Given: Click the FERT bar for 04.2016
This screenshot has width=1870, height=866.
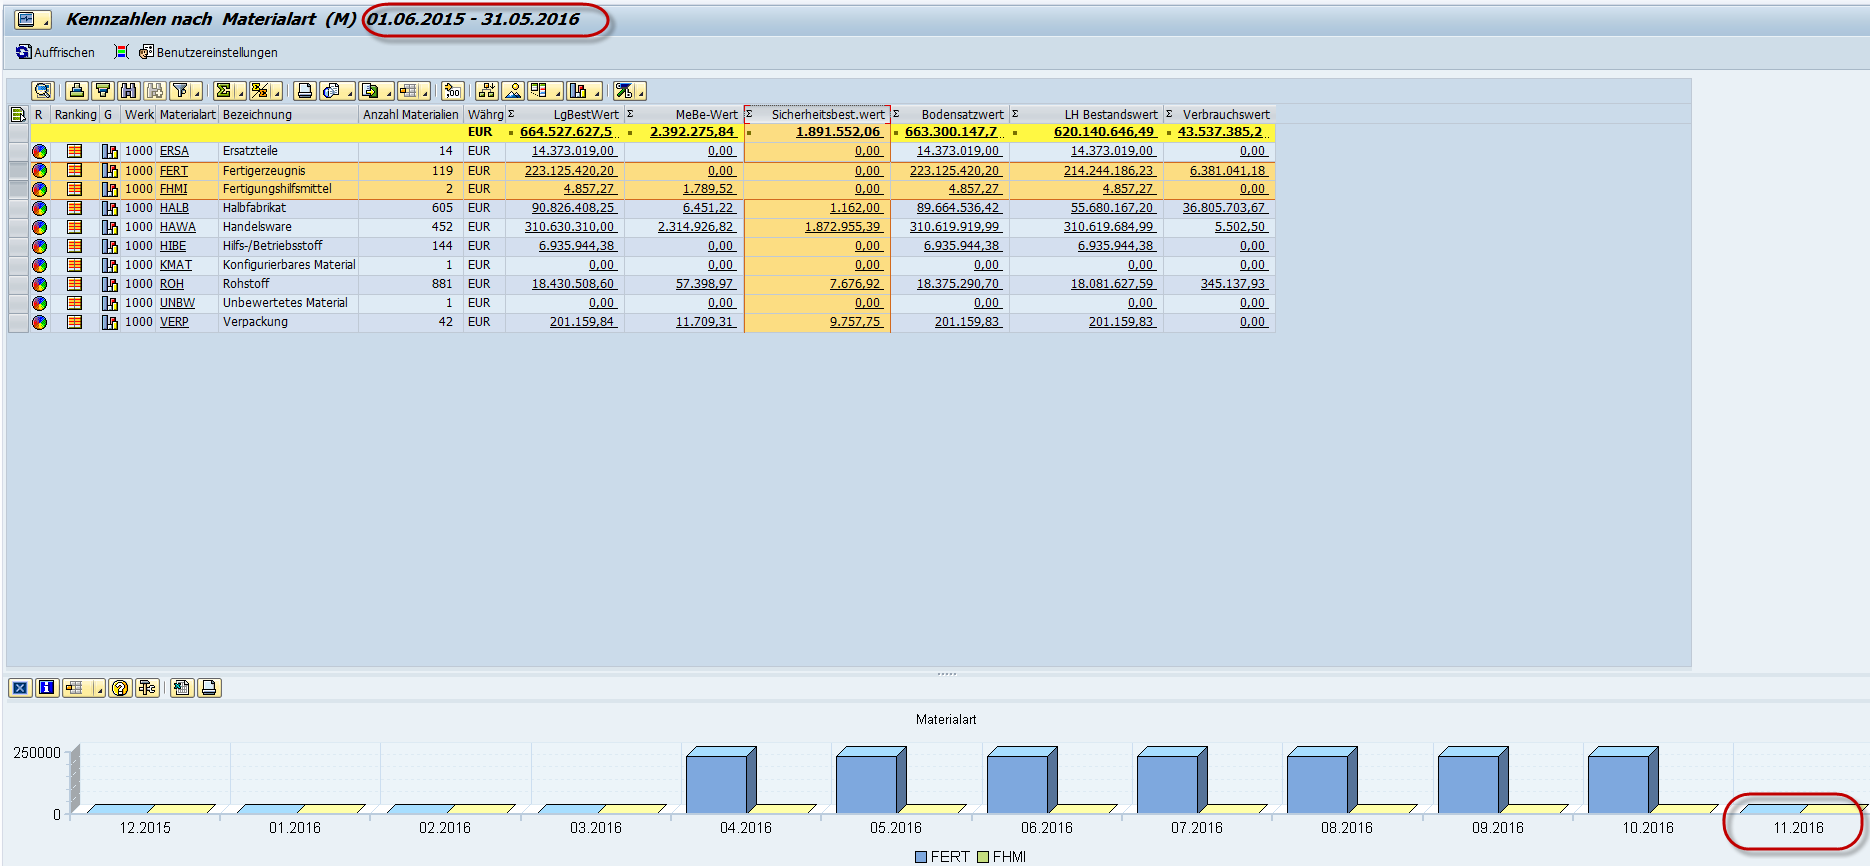Looking at the screenshot, I should pos(716,784).
